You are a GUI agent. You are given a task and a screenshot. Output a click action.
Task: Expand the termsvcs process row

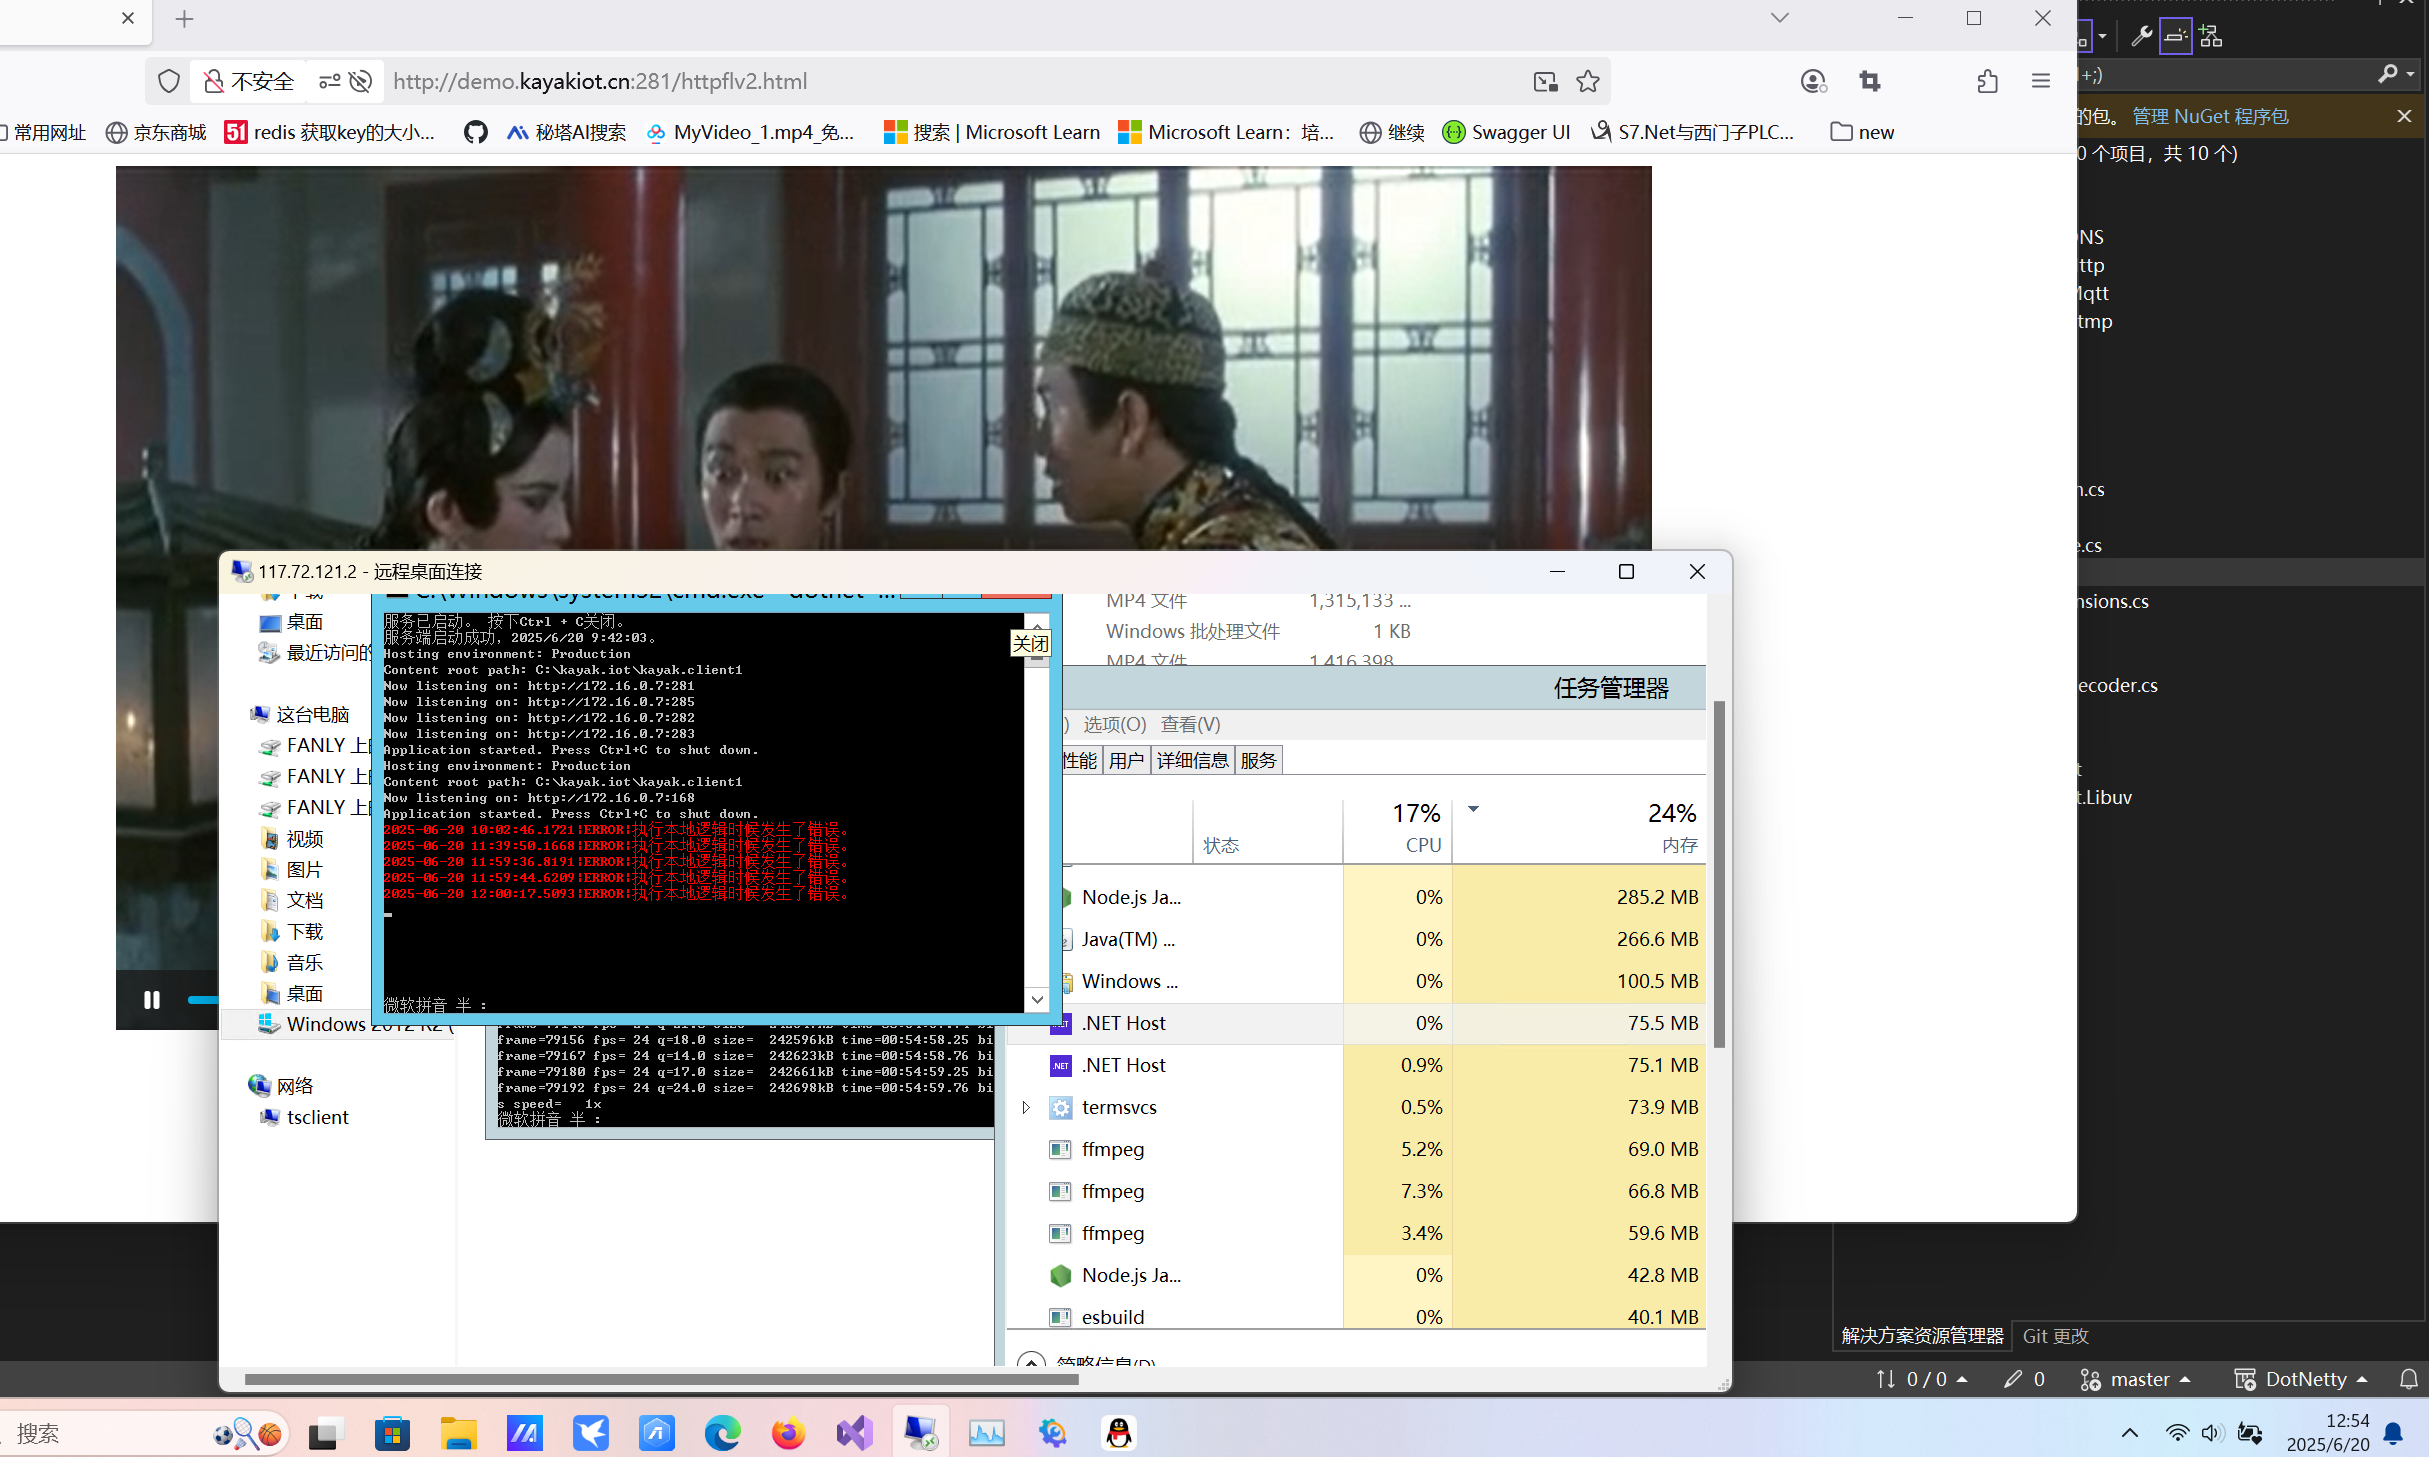pos(1026,1107)
